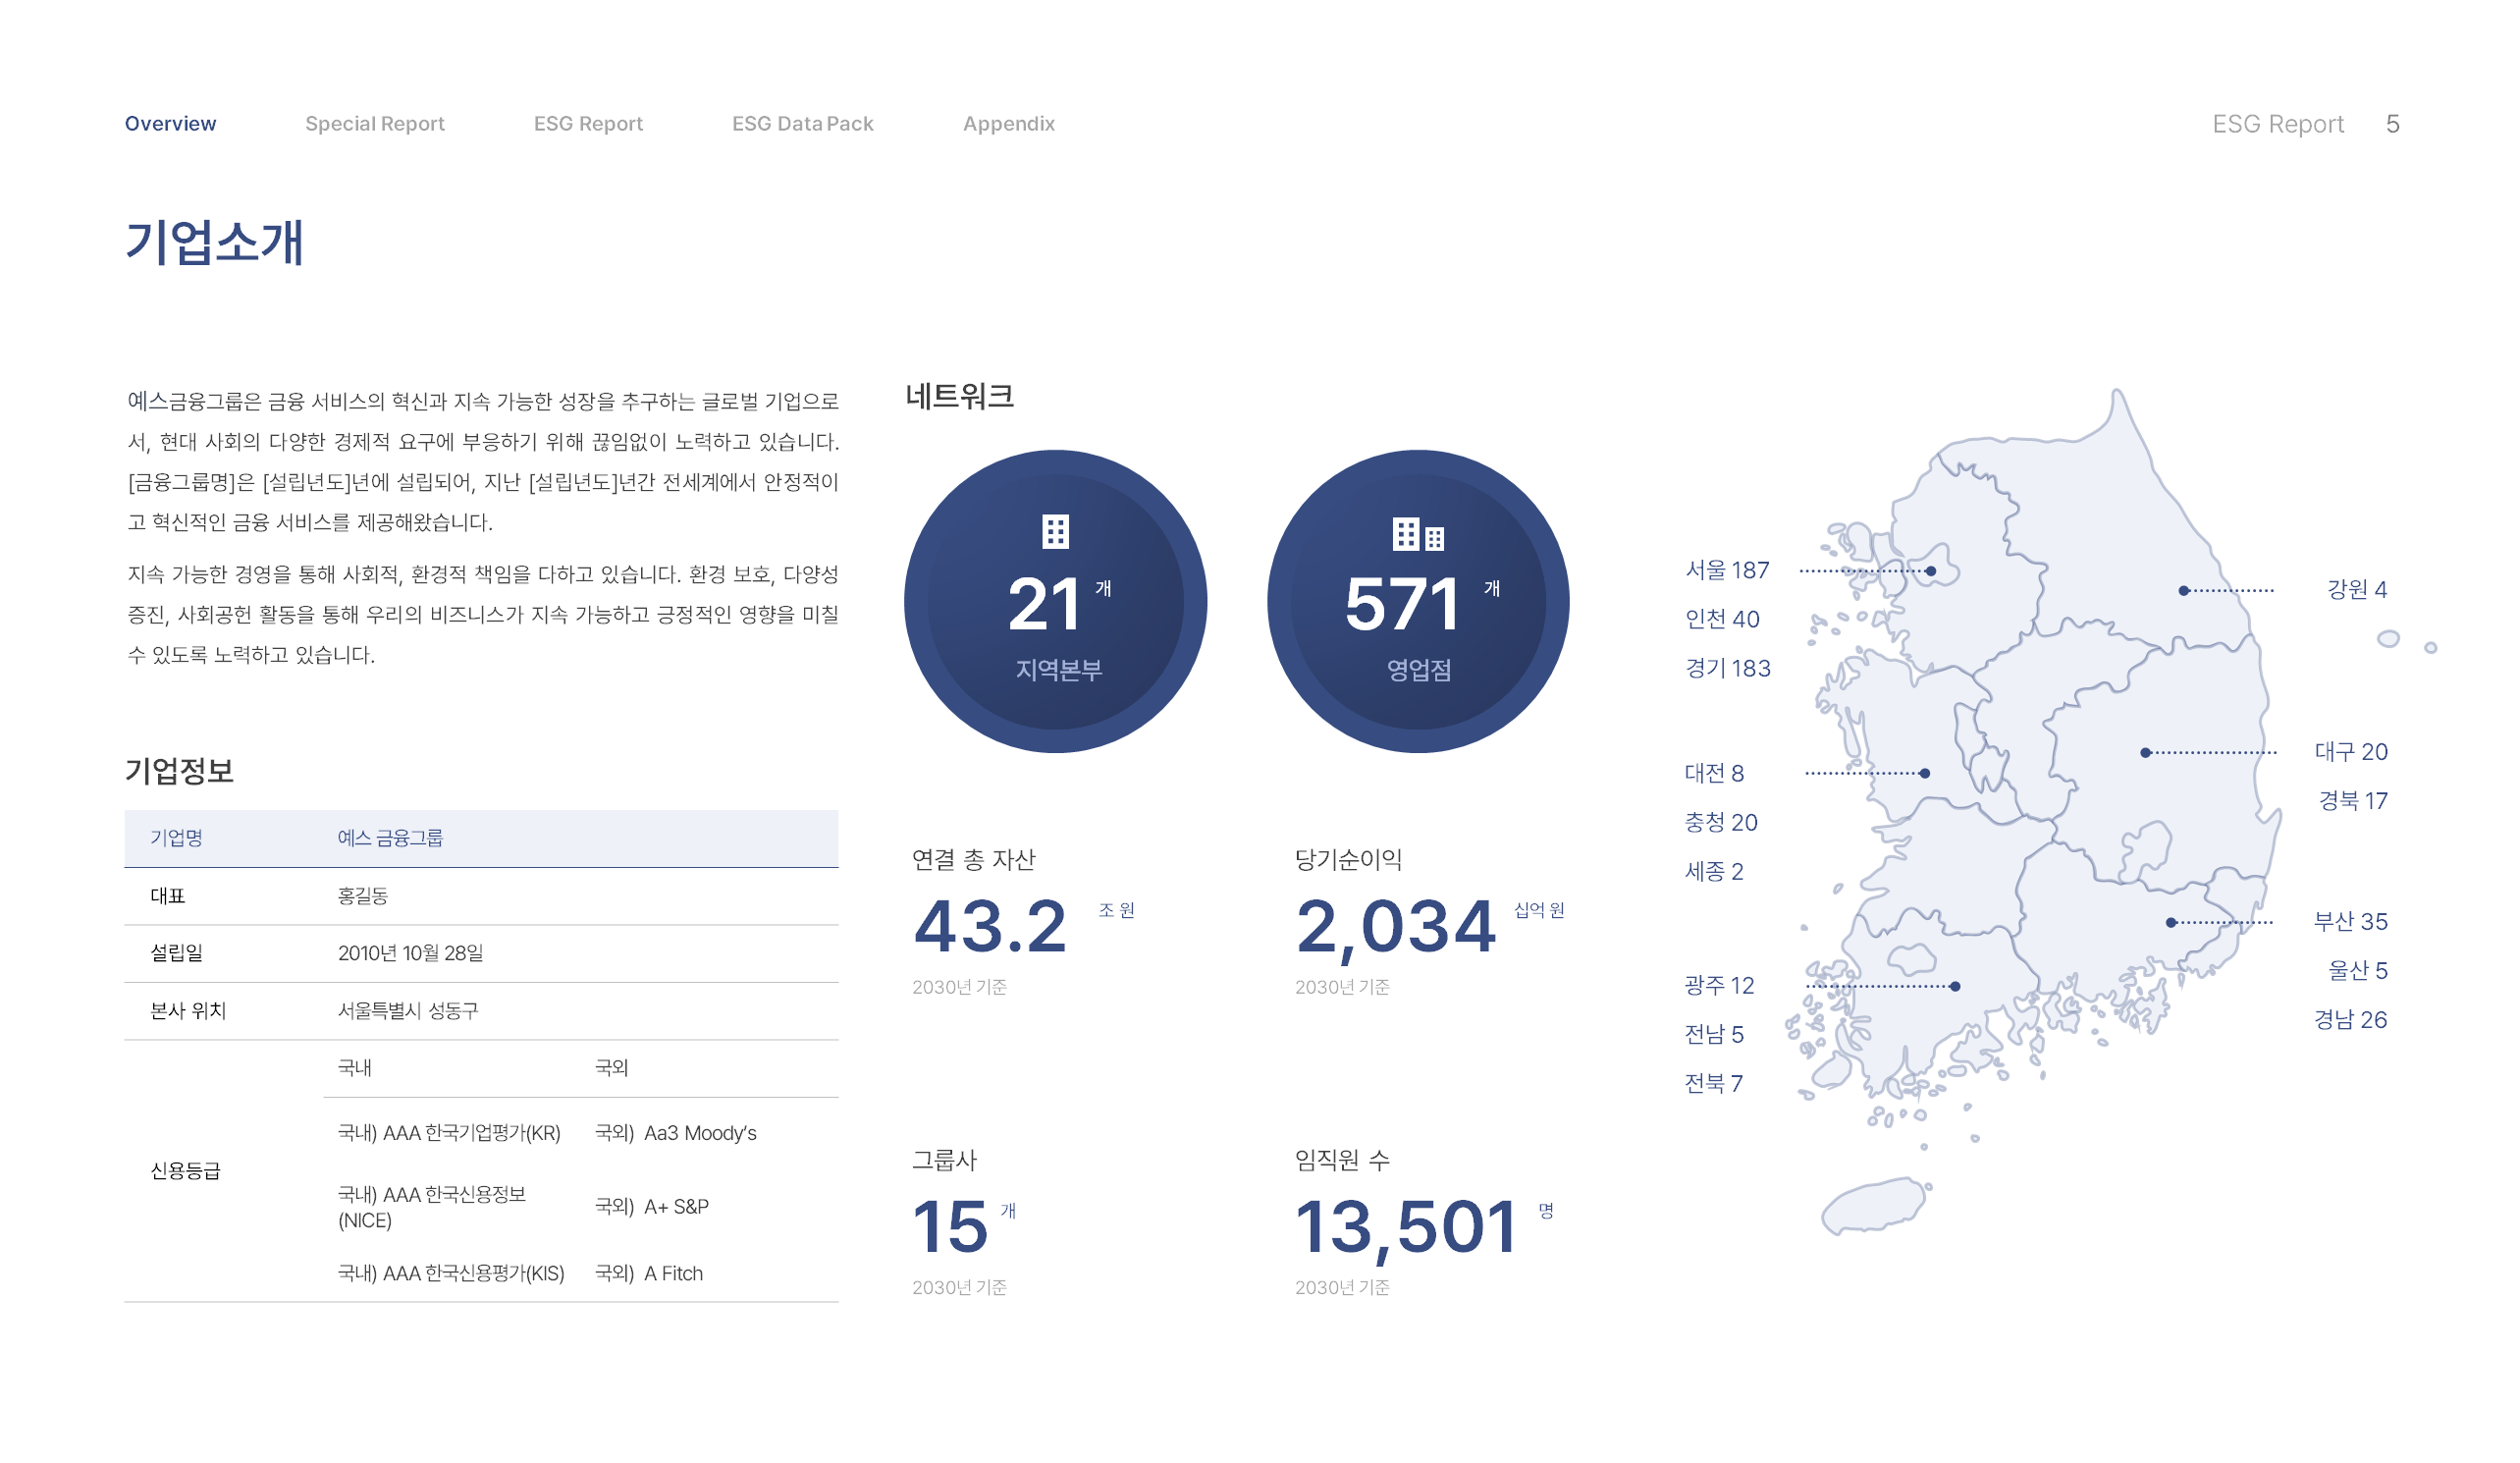The height and width of the screenshot is (1463, 2520).
Task: Click the Busan marker dot on map
Action: tap(2170, 923)
